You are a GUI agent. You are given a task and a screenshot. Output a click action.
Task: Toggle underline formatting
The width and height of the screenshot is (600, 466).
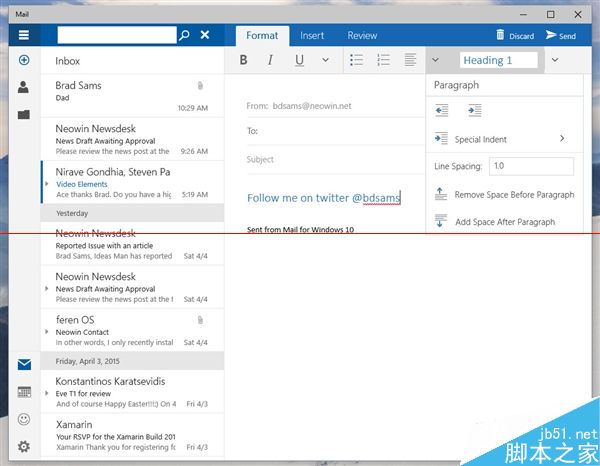[x=299, y=60]
